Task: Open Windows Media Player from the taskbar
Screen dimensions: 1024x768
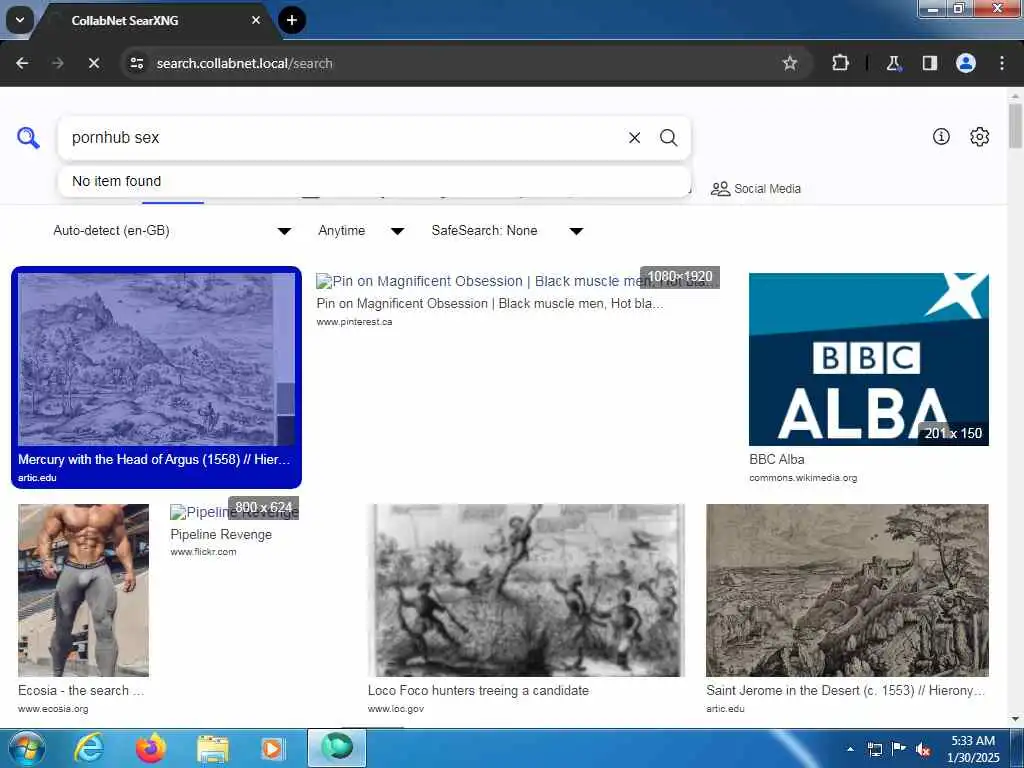Action: 272,748
